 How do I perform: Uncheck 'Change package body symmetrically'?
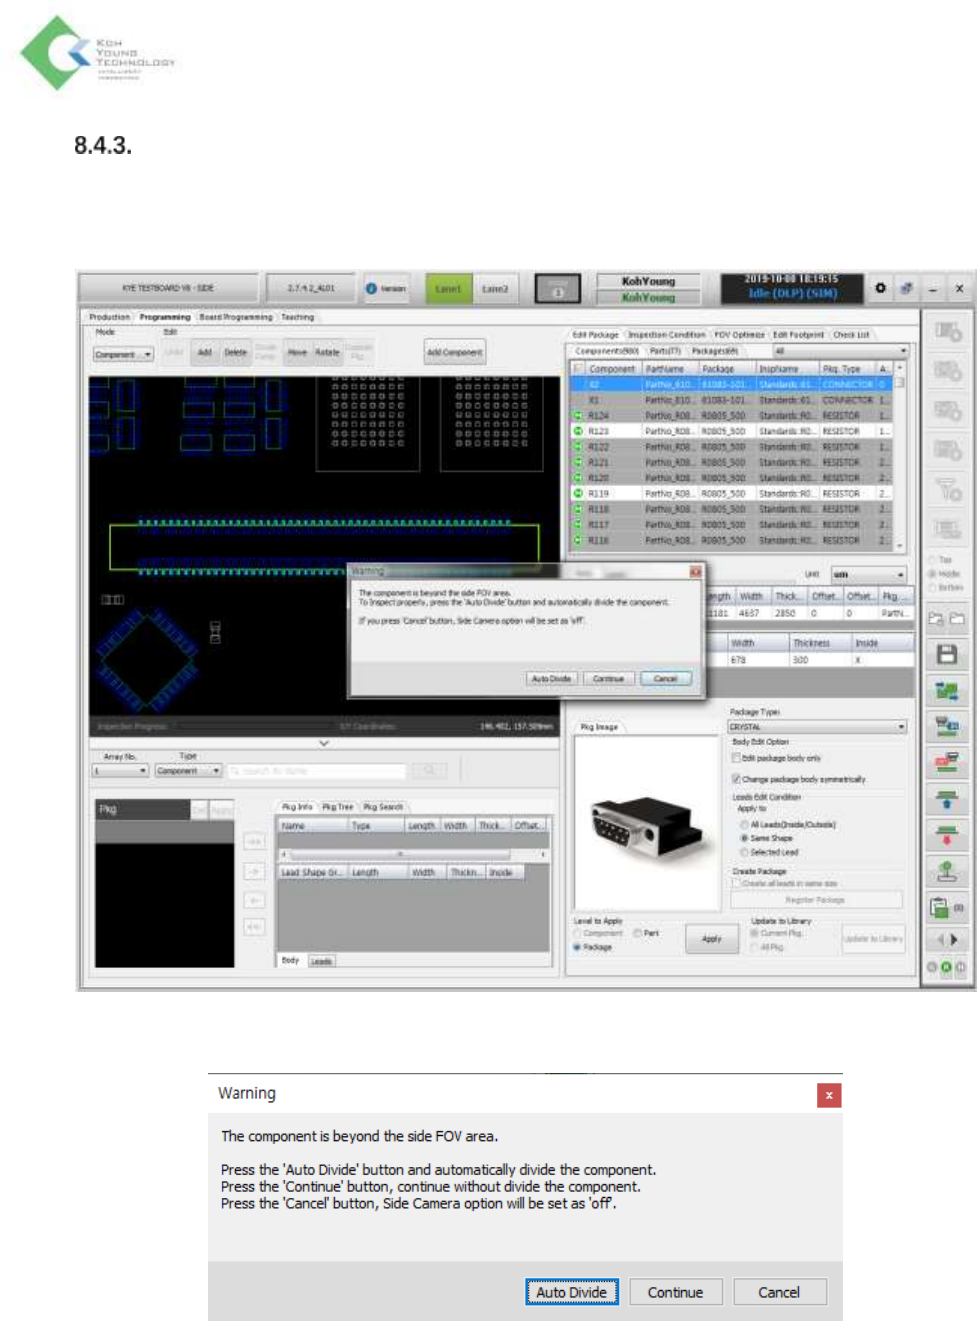[x=737, y=779]
